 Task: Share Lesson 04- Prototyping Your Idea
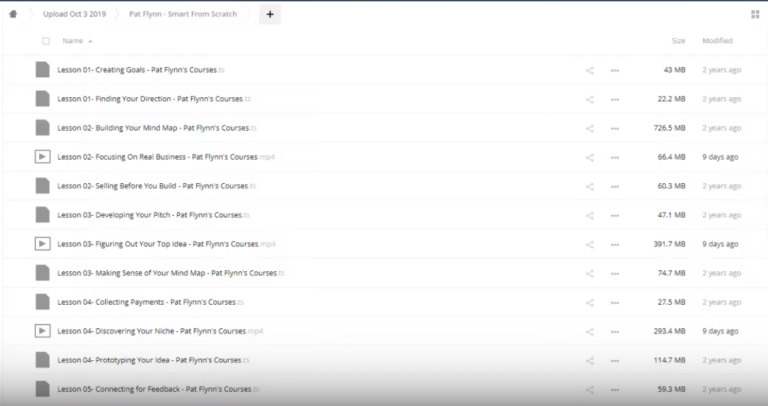pos(590,360)
